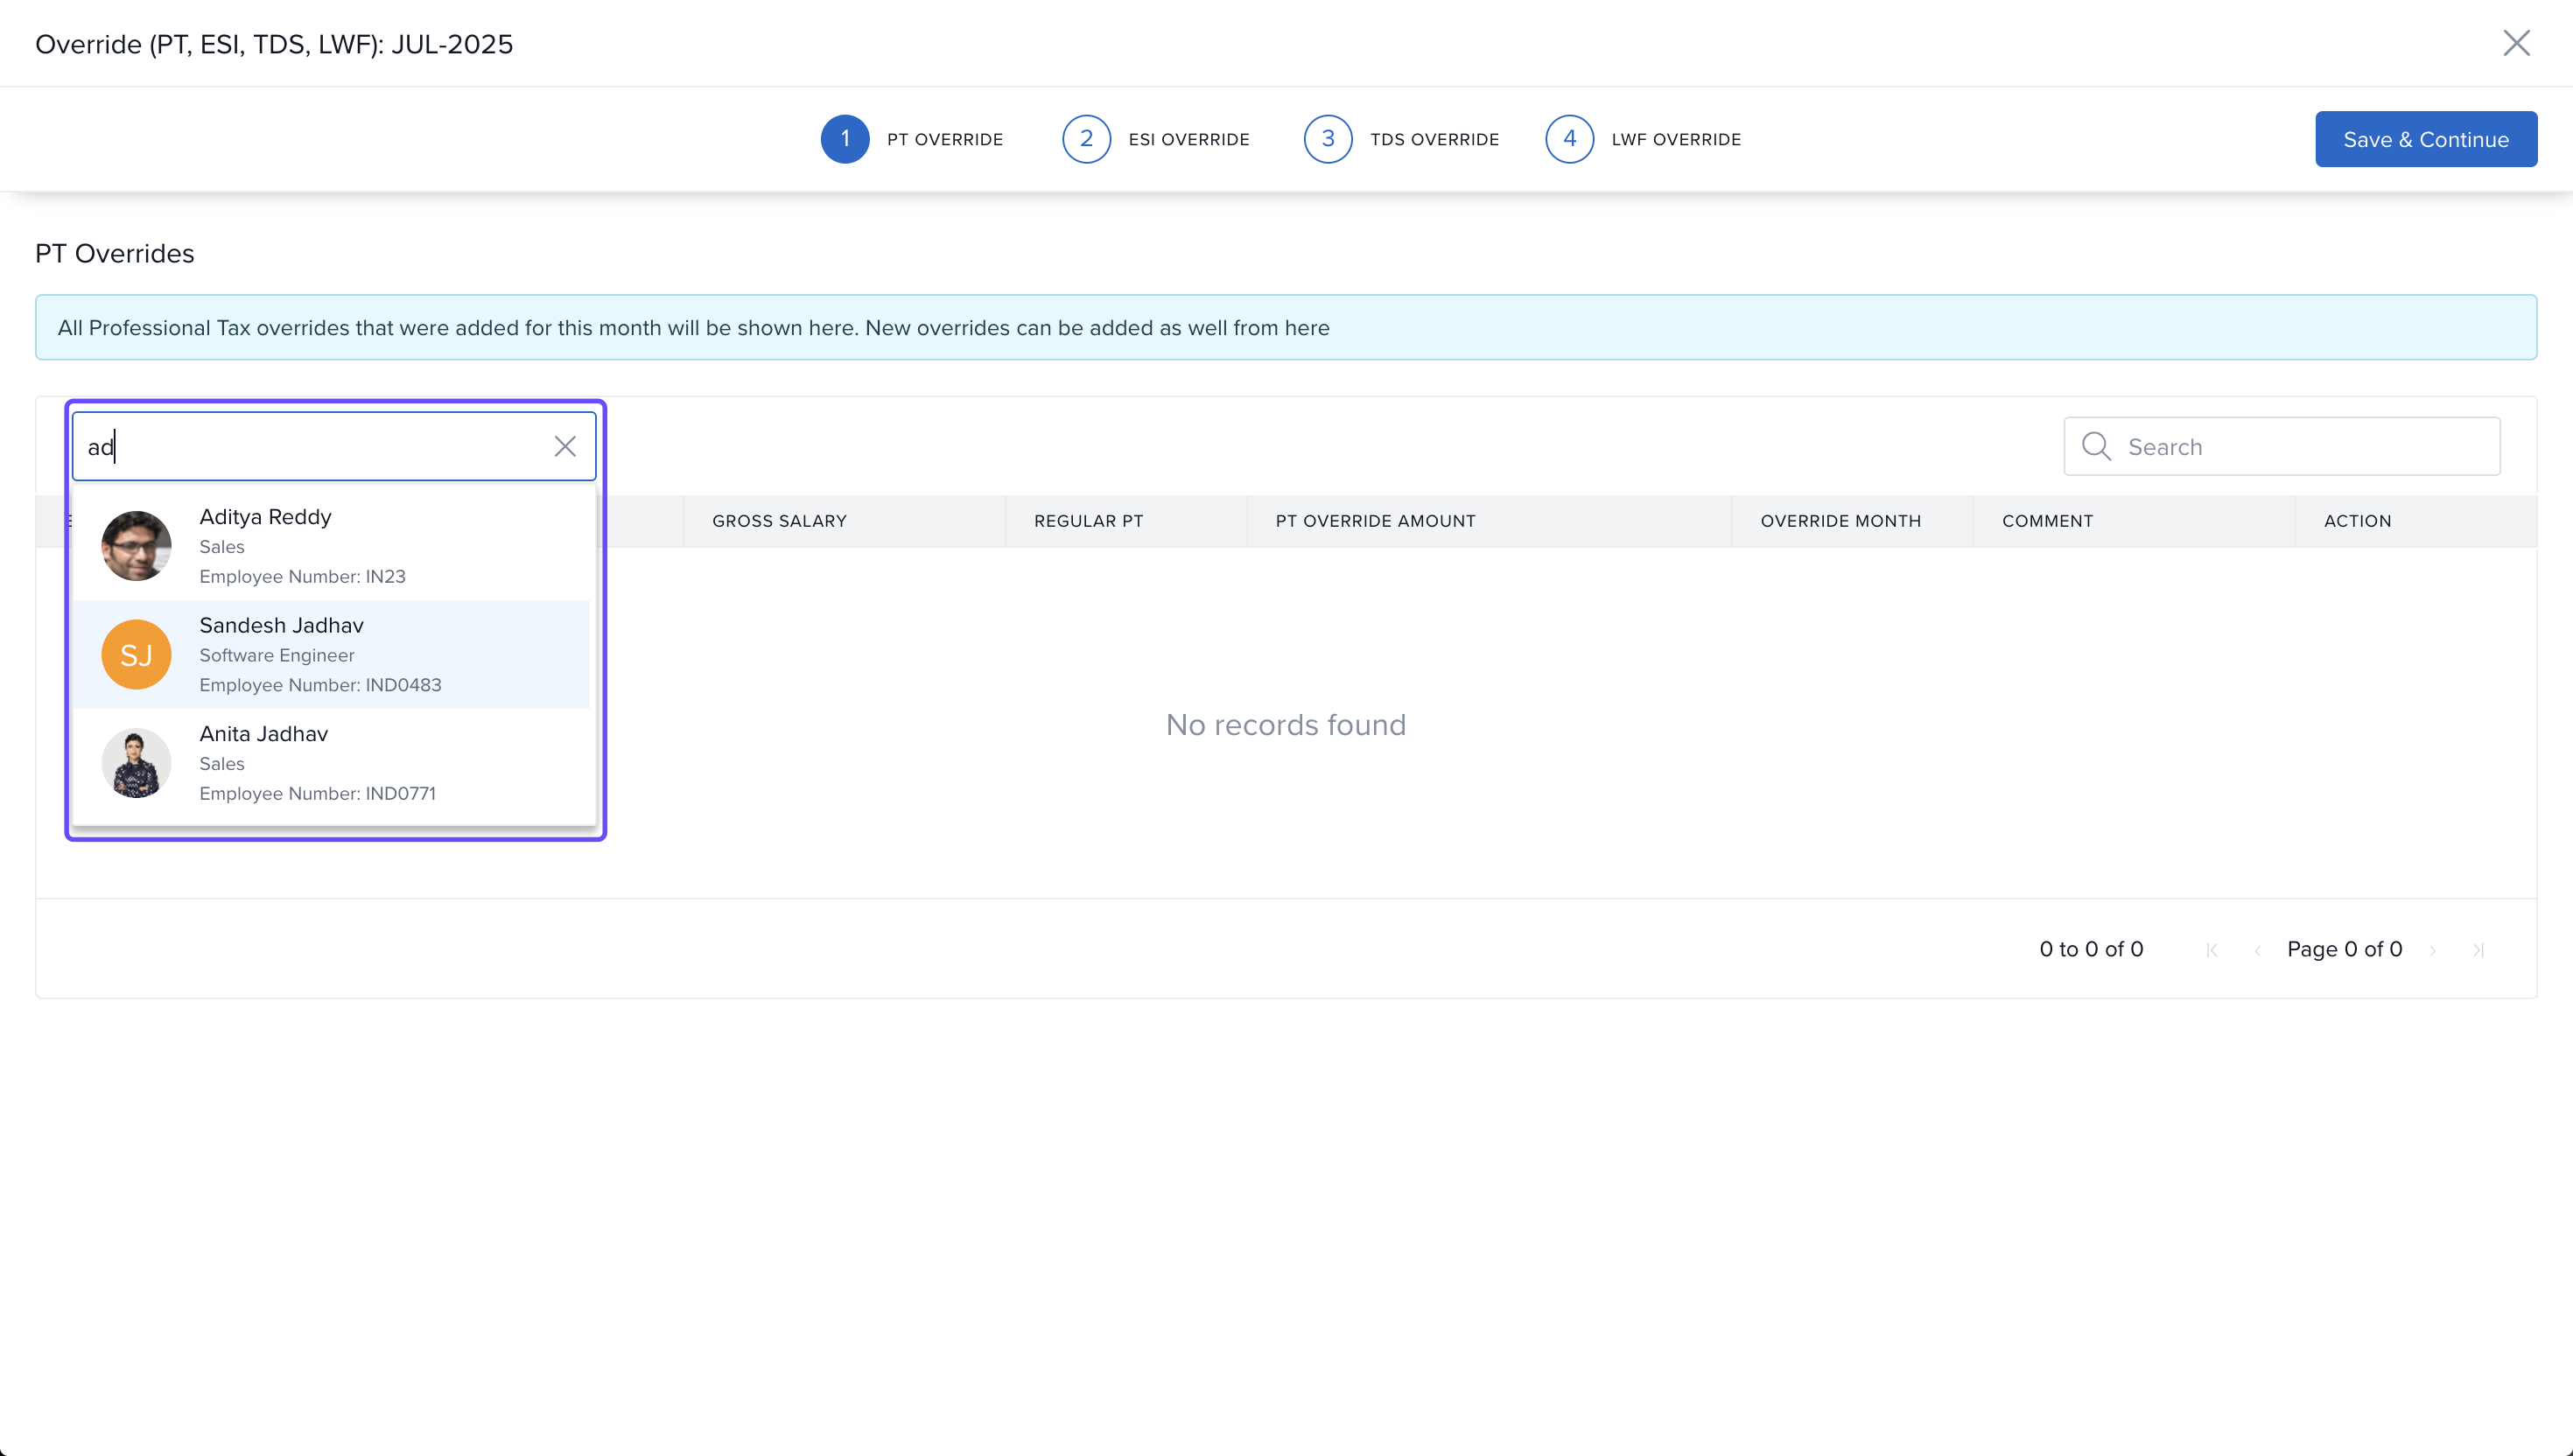Click the magnifier icon in Search box
The height and width of the screenshot is (1456, 2573).
point(2096,446)
